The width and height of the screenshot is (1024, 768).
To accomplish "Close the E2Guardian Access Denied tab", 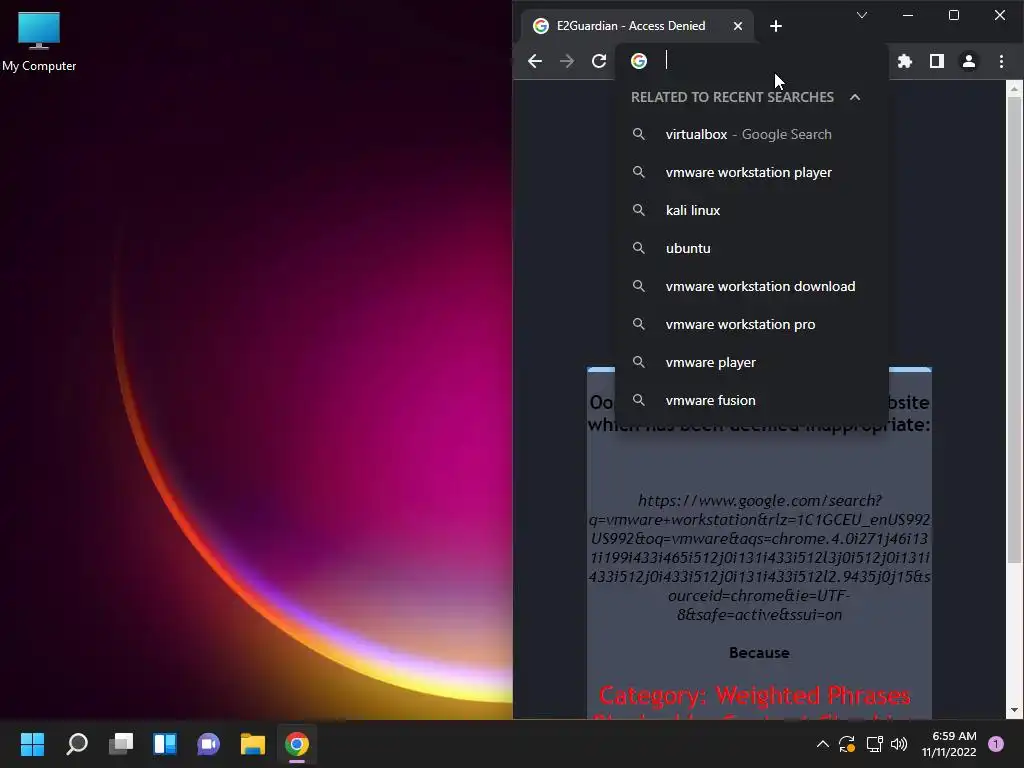I will [737, 26].
